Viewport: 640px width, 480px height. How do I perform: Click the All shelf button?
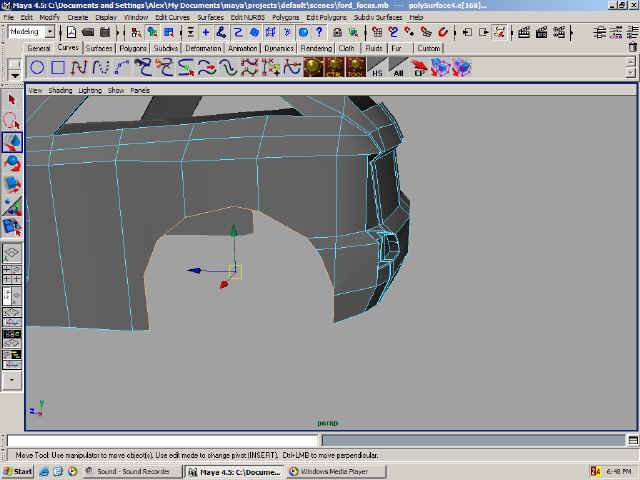click(x=397, y=68)
